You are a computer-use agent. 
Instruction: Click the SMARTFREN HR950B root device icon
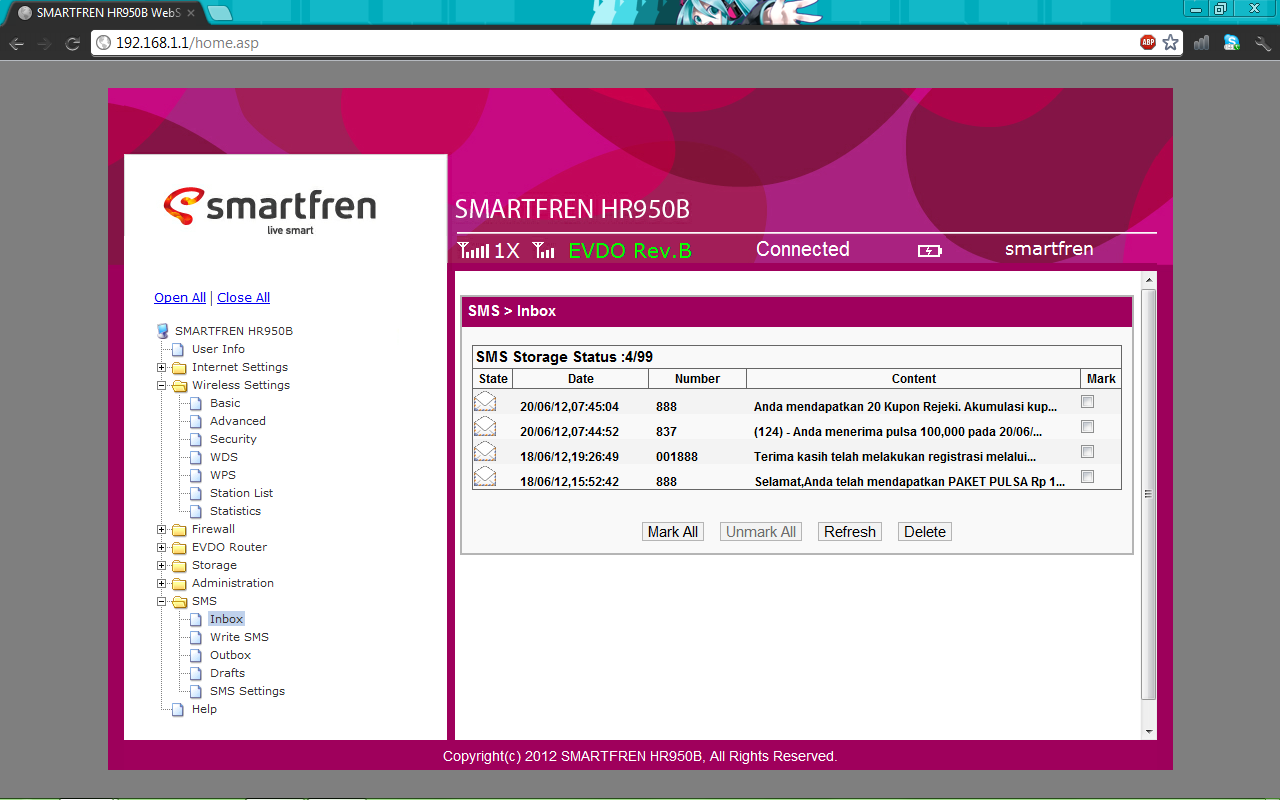point(163,331)
